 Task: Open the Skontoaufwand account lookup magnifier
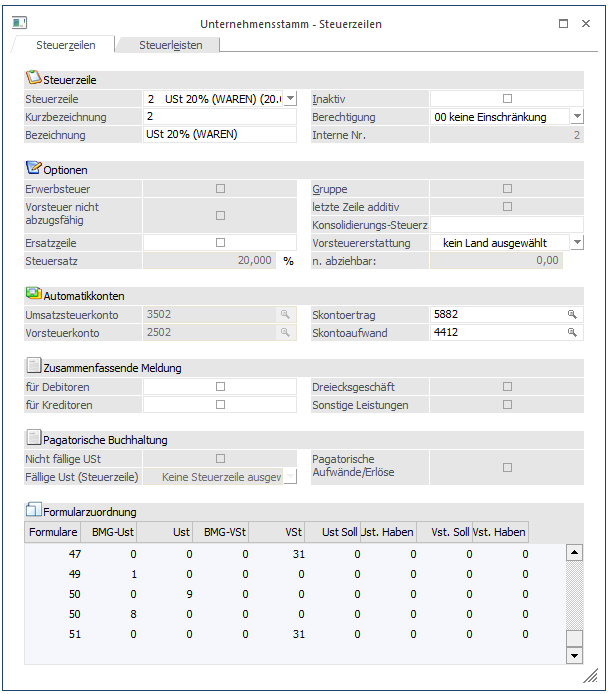[x=573, y=333]
